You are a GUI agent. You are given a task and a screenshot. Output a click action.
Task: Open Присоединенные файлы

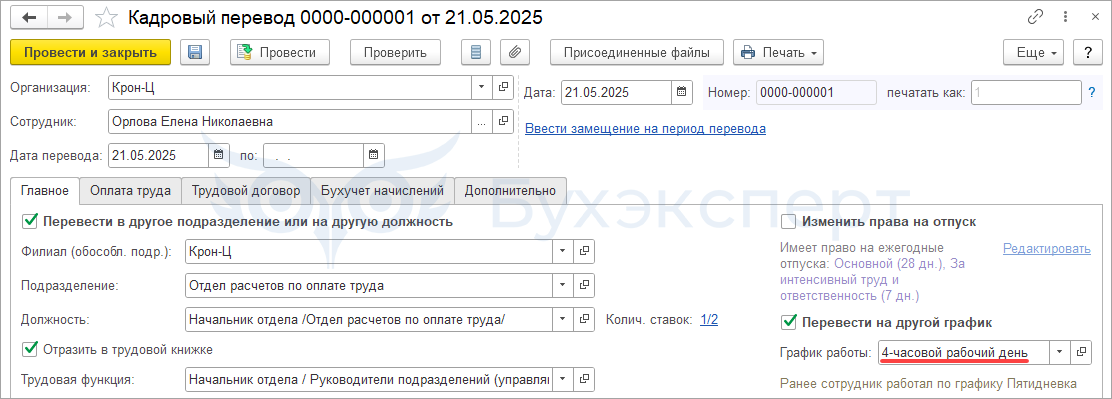point(637,52)
